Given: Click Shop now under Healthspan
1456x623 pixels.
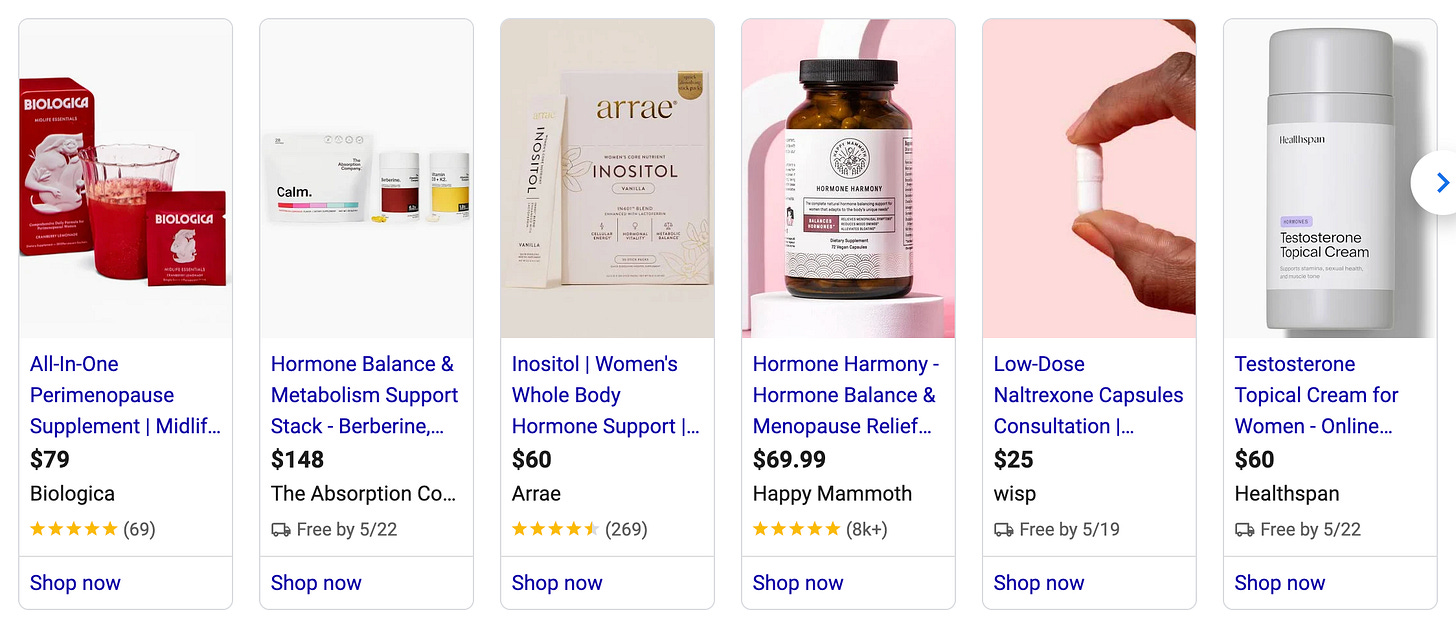Looking at the screenshot, I should pos(1280,583).
